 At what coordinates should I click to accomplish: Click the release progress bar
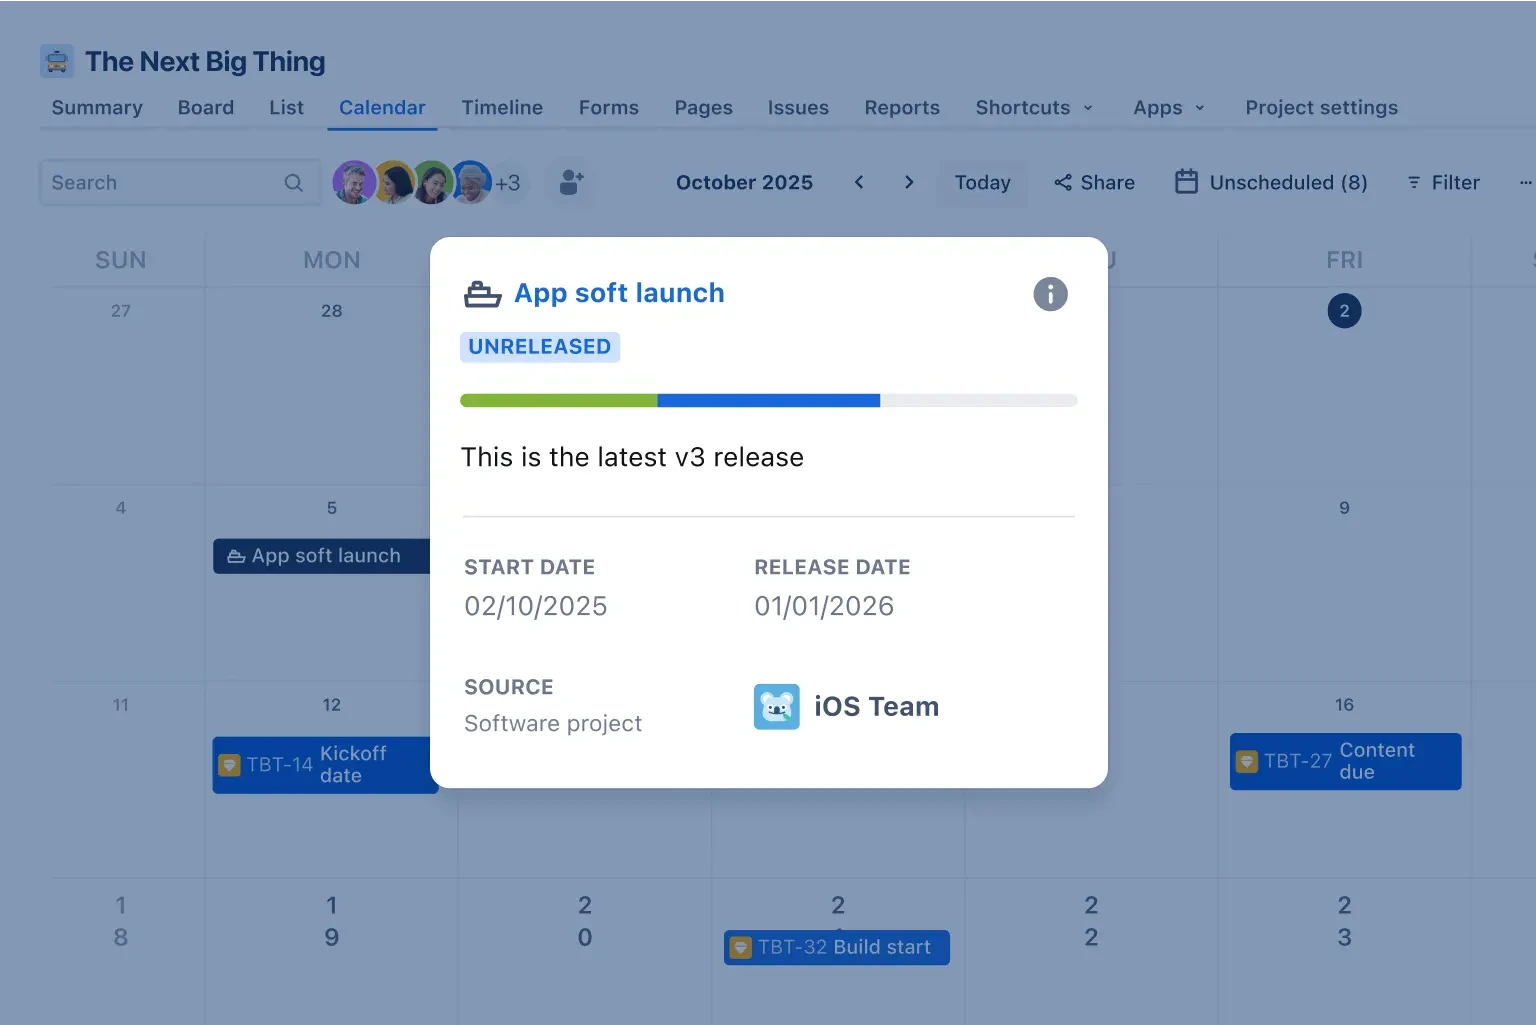click(768, 400)
